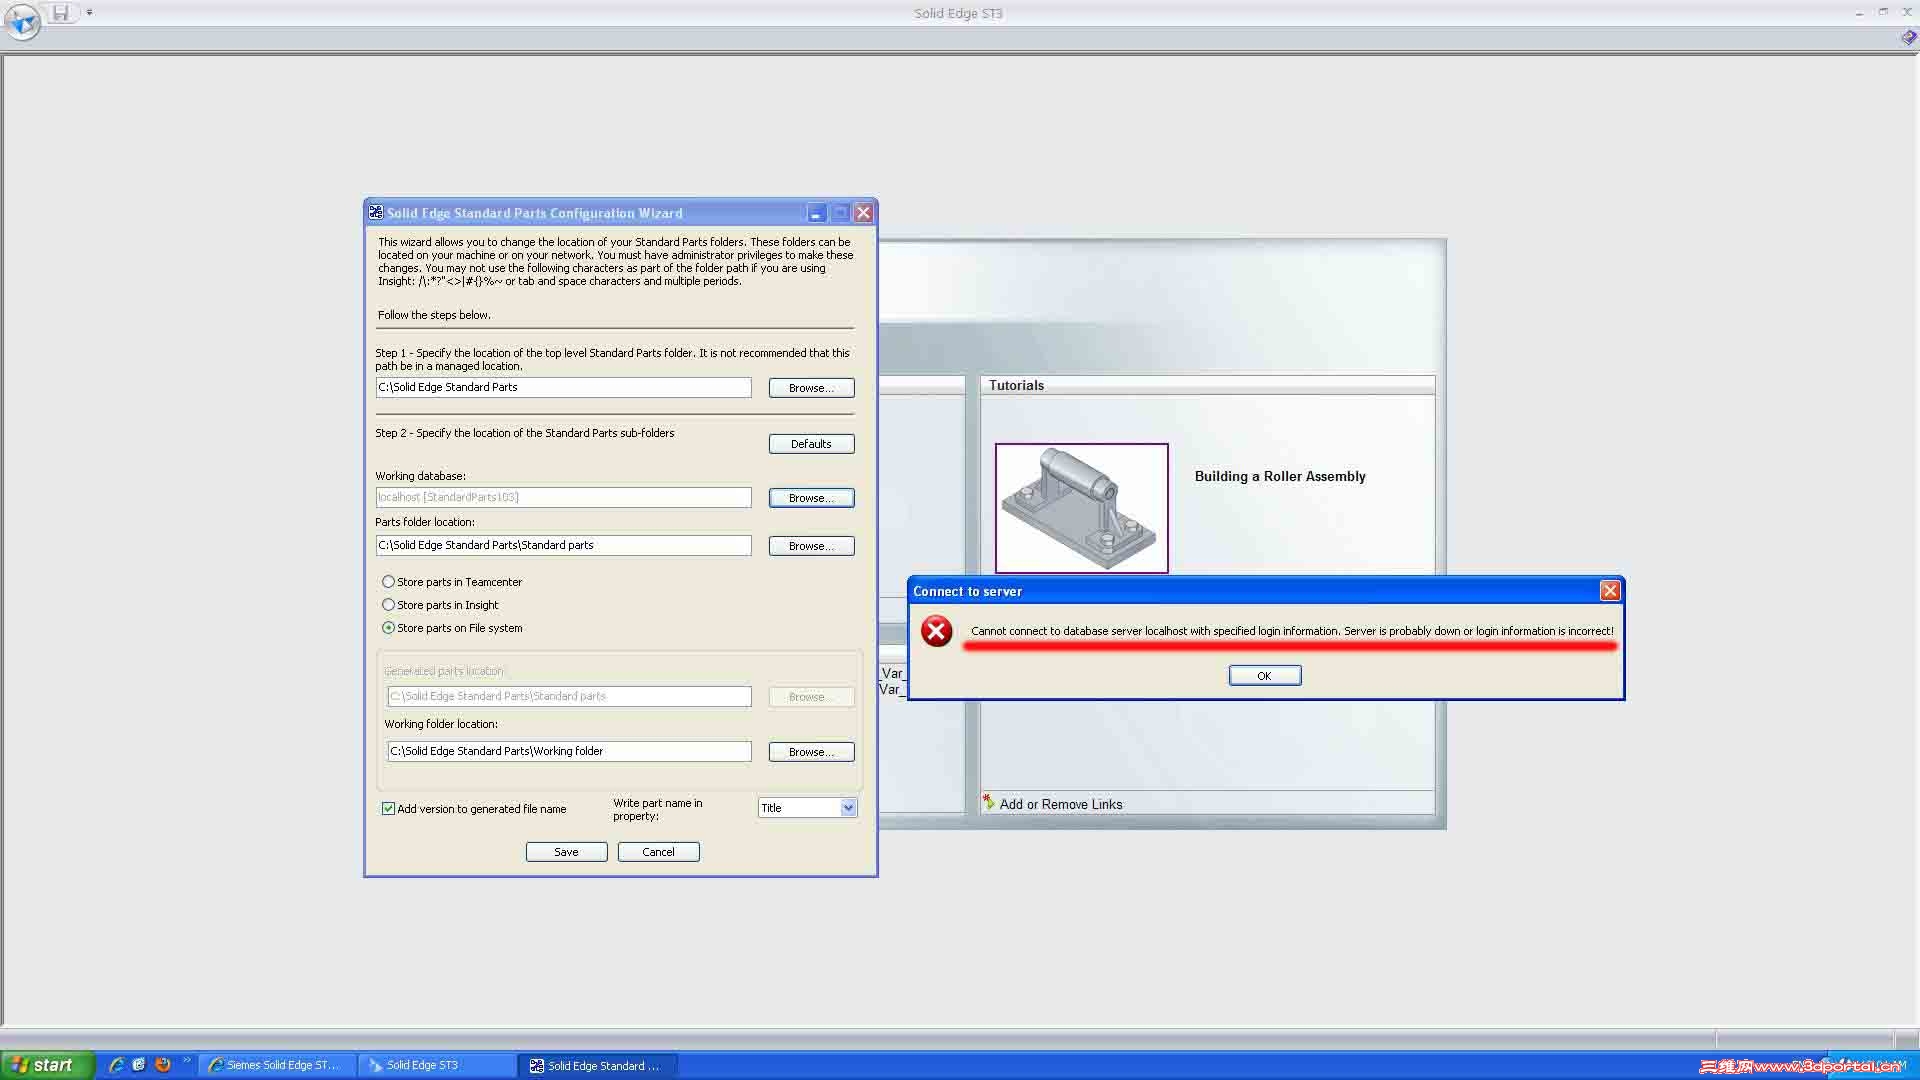
Task: Open the Building a Roller Assembly thumbnail
Action: coord(1081,508)
